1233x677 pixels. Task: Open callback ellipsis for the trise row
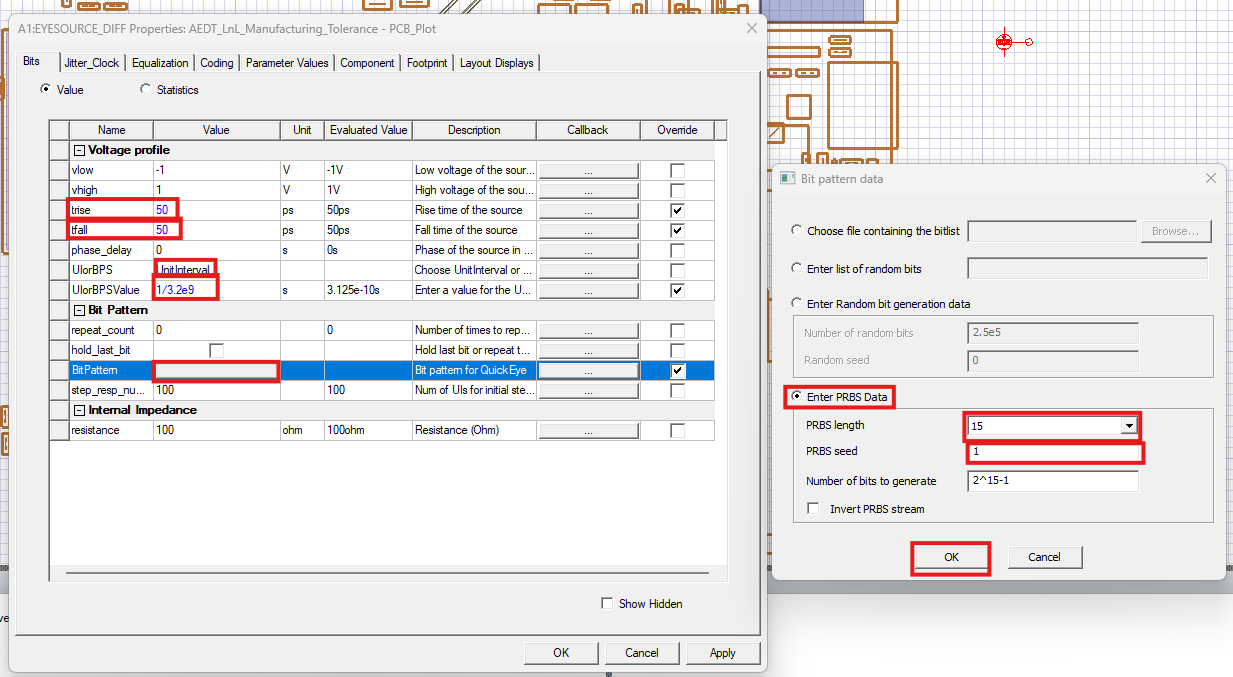point(587,210)
